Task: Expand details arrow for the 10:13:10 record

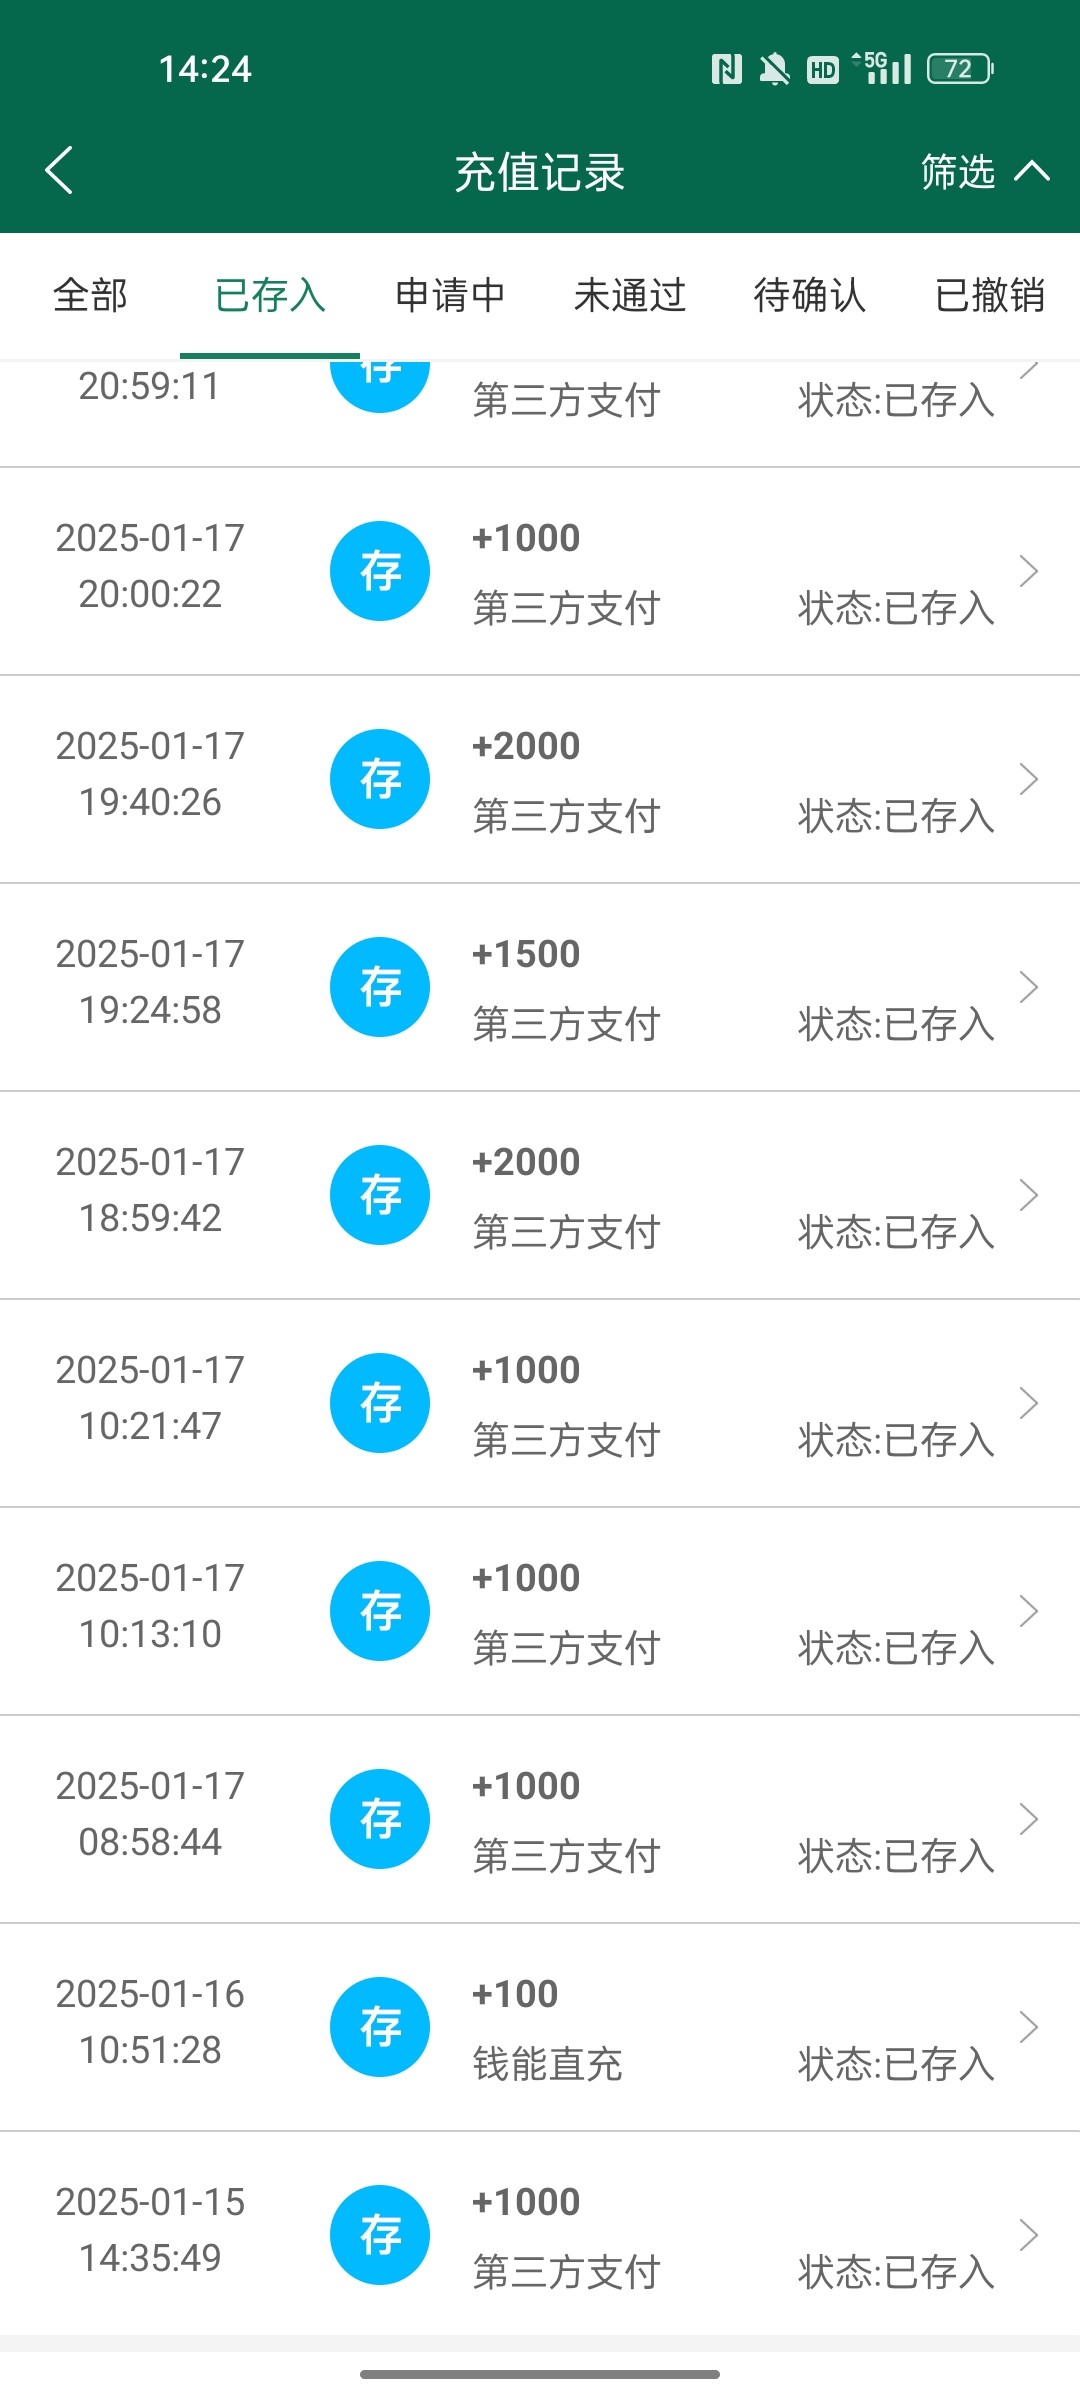Action: (x=1028, y=1611)
